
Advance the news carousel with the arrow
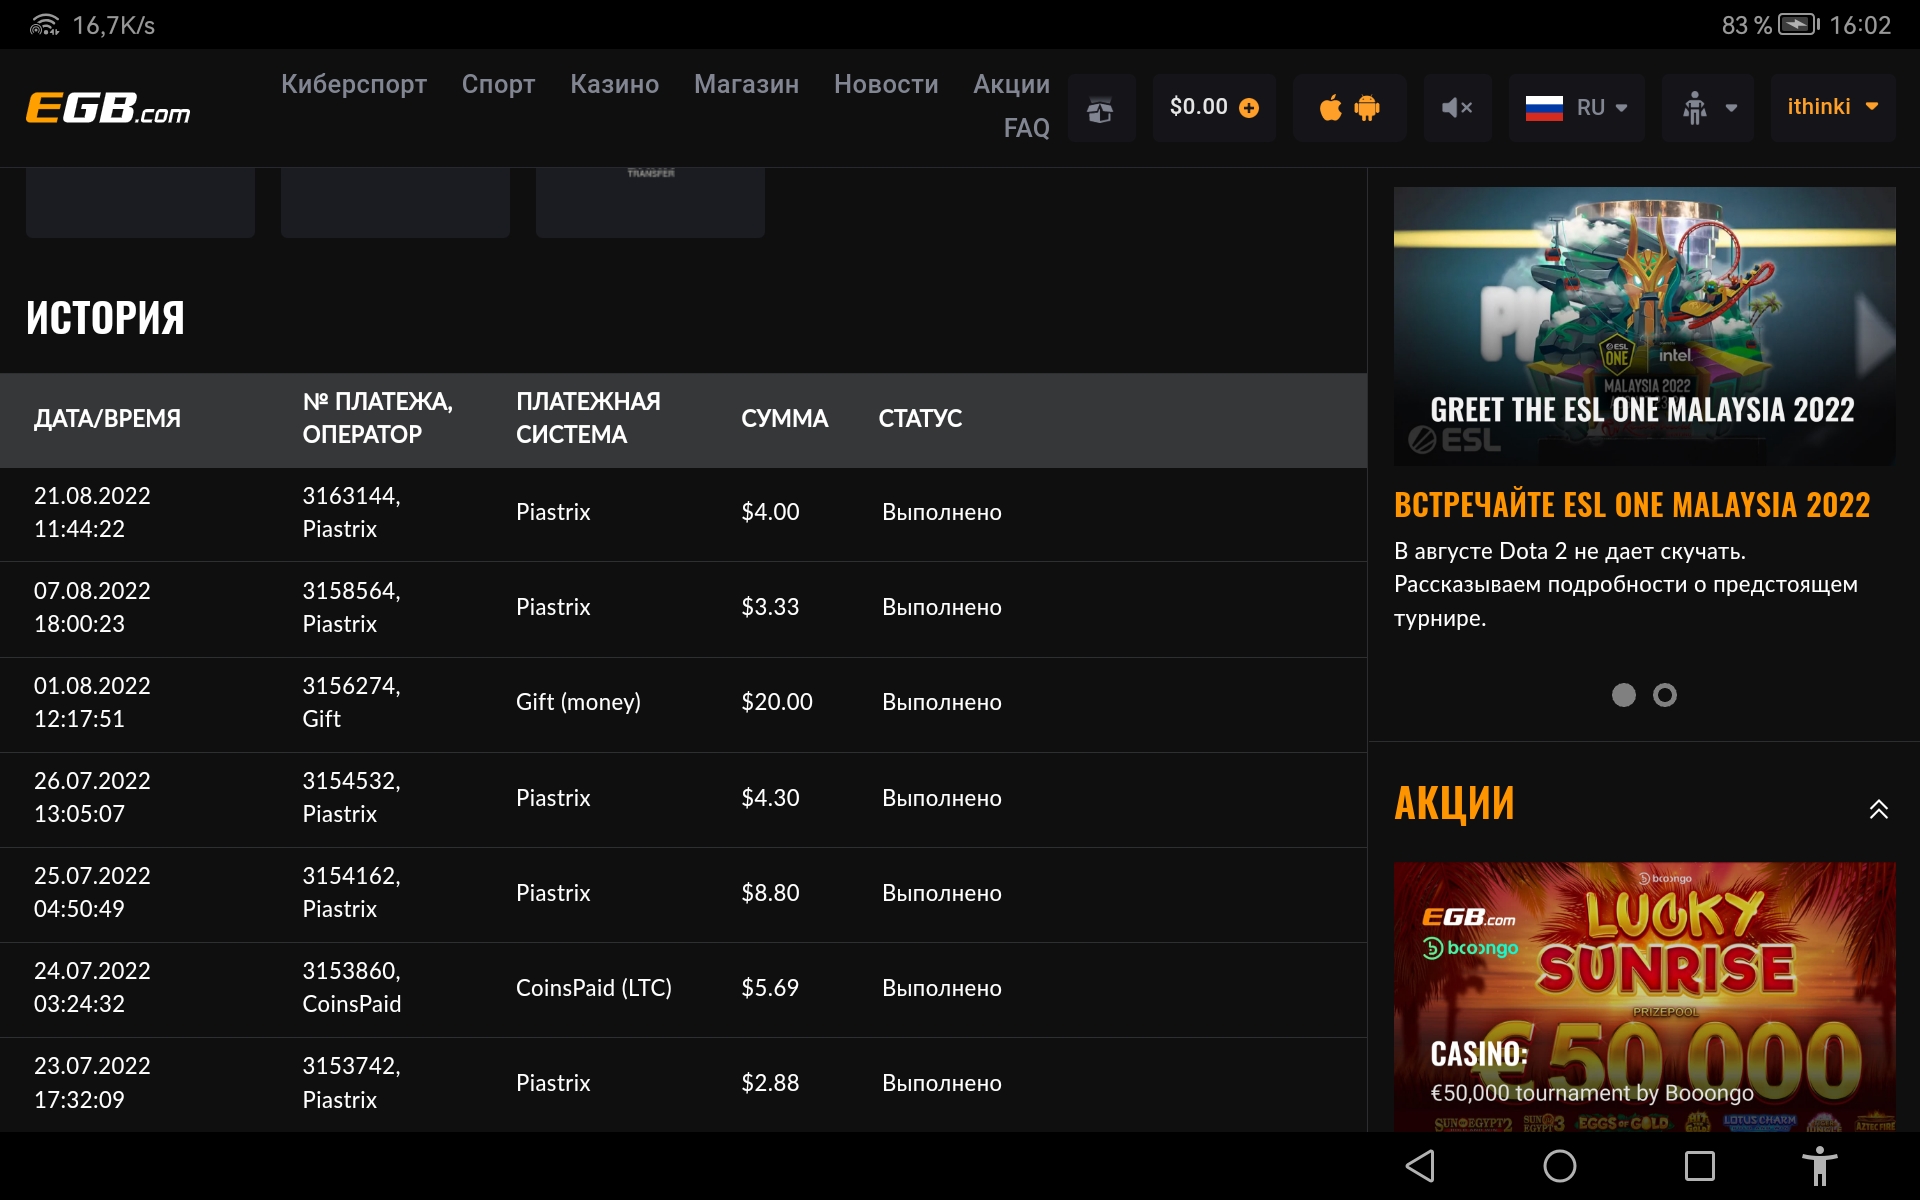(x=1874, y=335)
